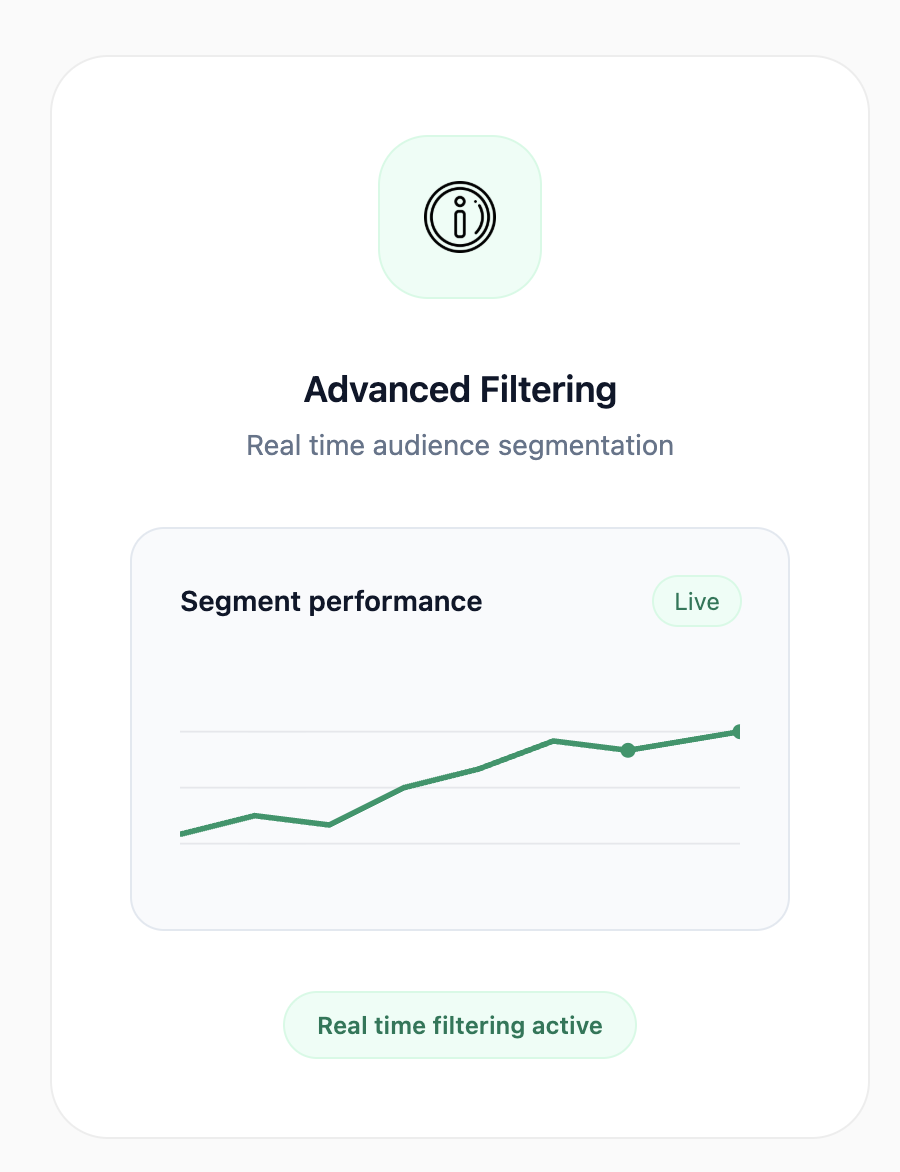Click the left starting point of the trend line
900x1172 pixels.
tap(183, 833)
